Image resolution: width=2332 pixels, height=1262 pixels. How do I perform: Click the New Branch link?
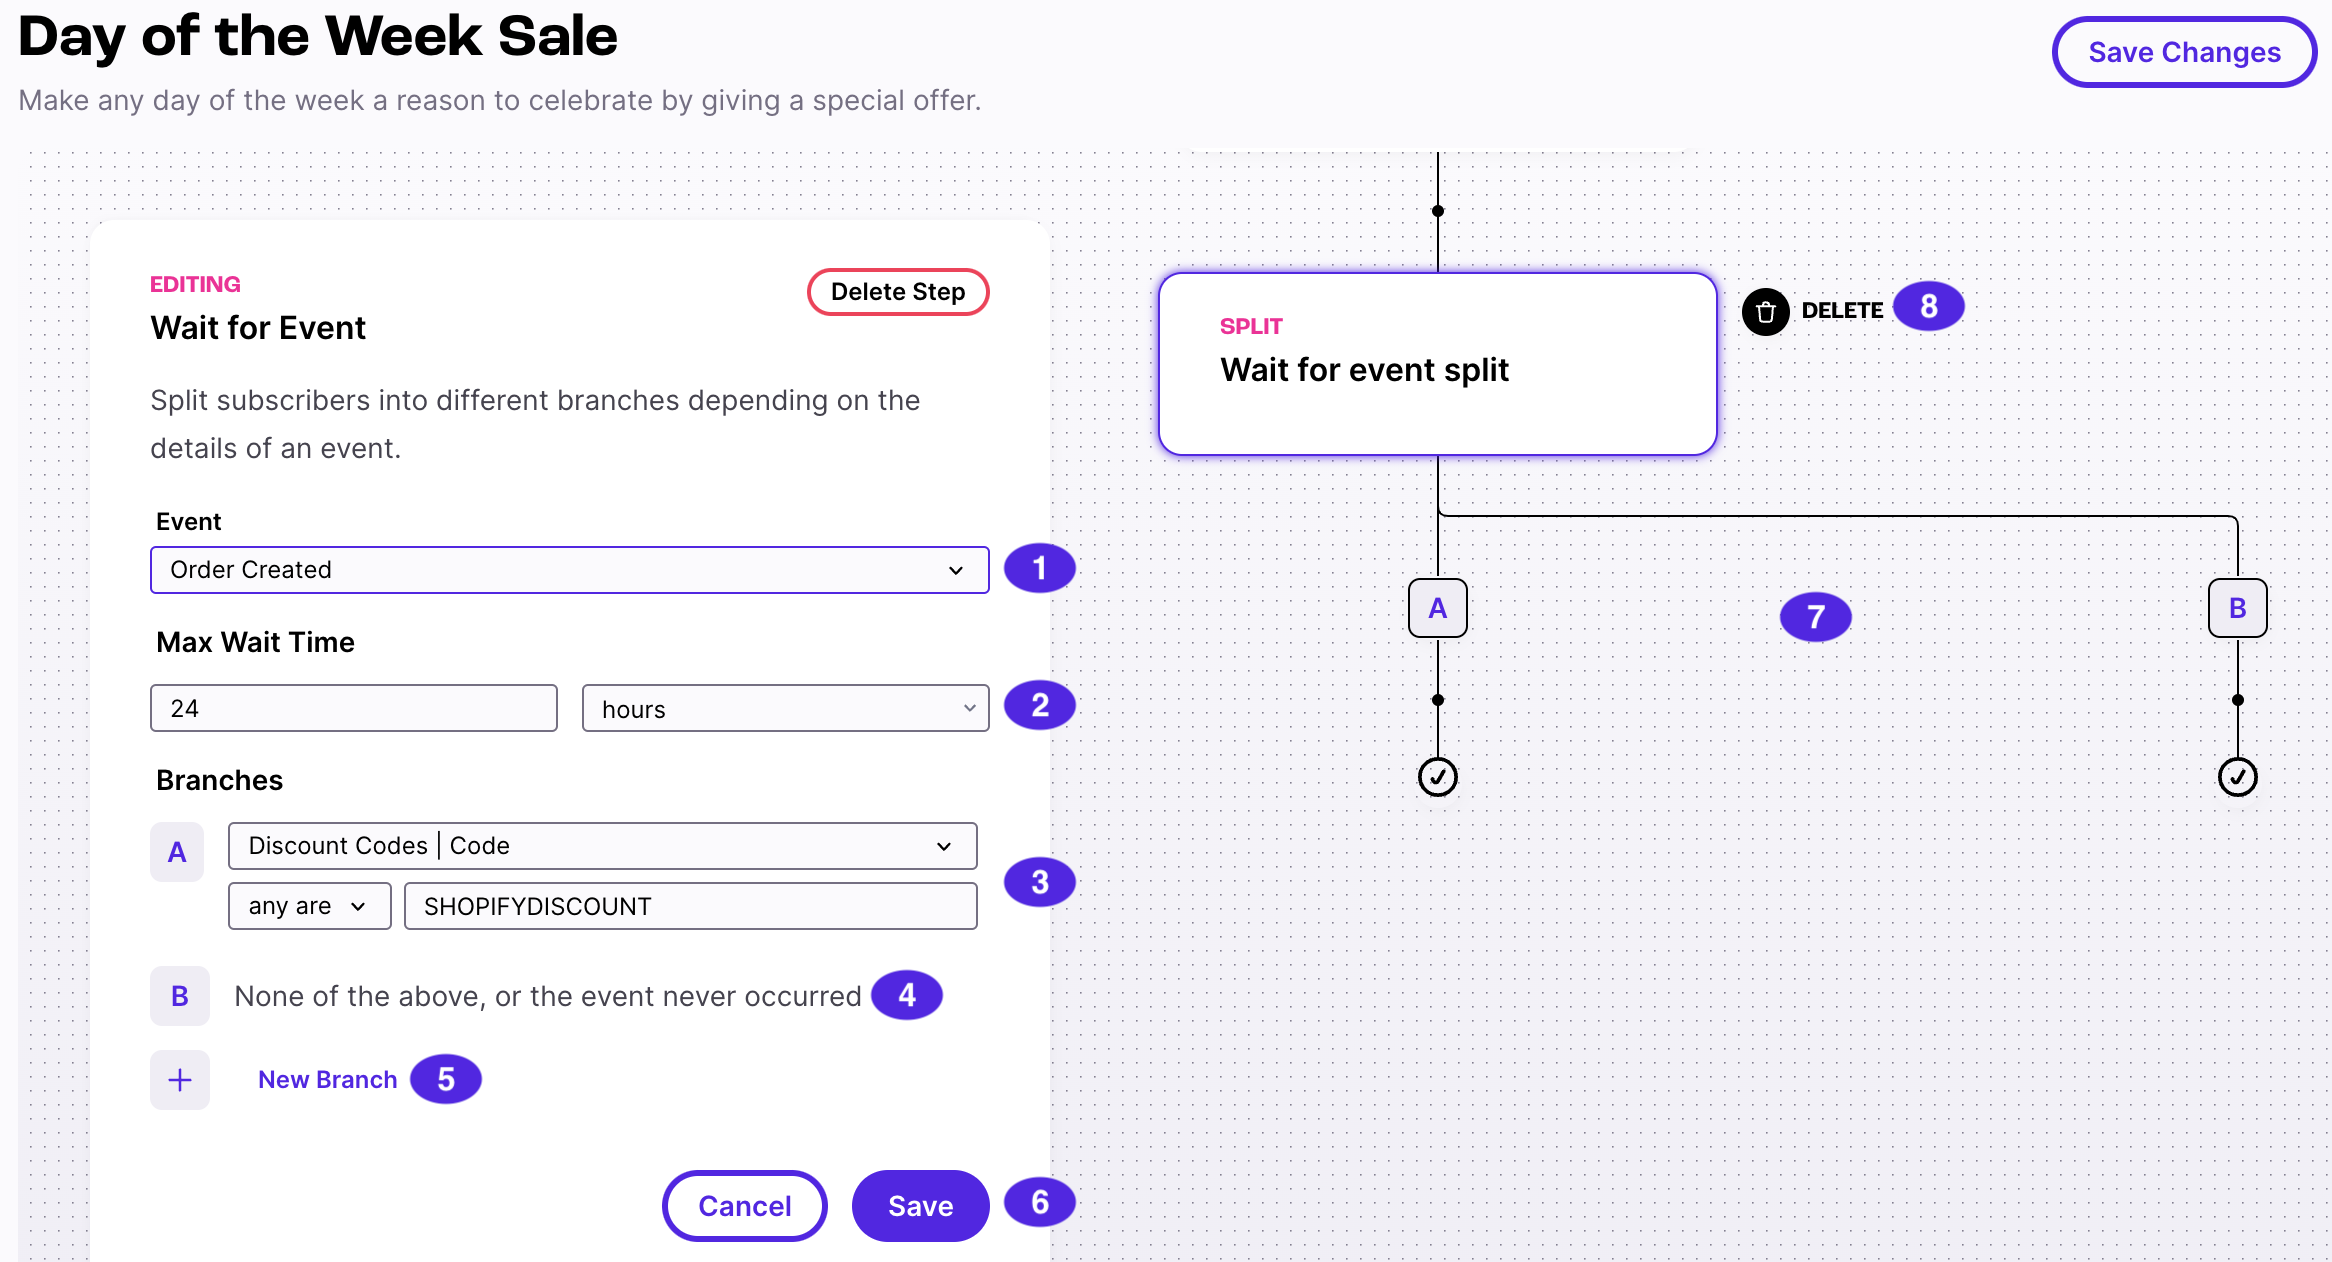pyautogui.click(x=326, y=1079)
